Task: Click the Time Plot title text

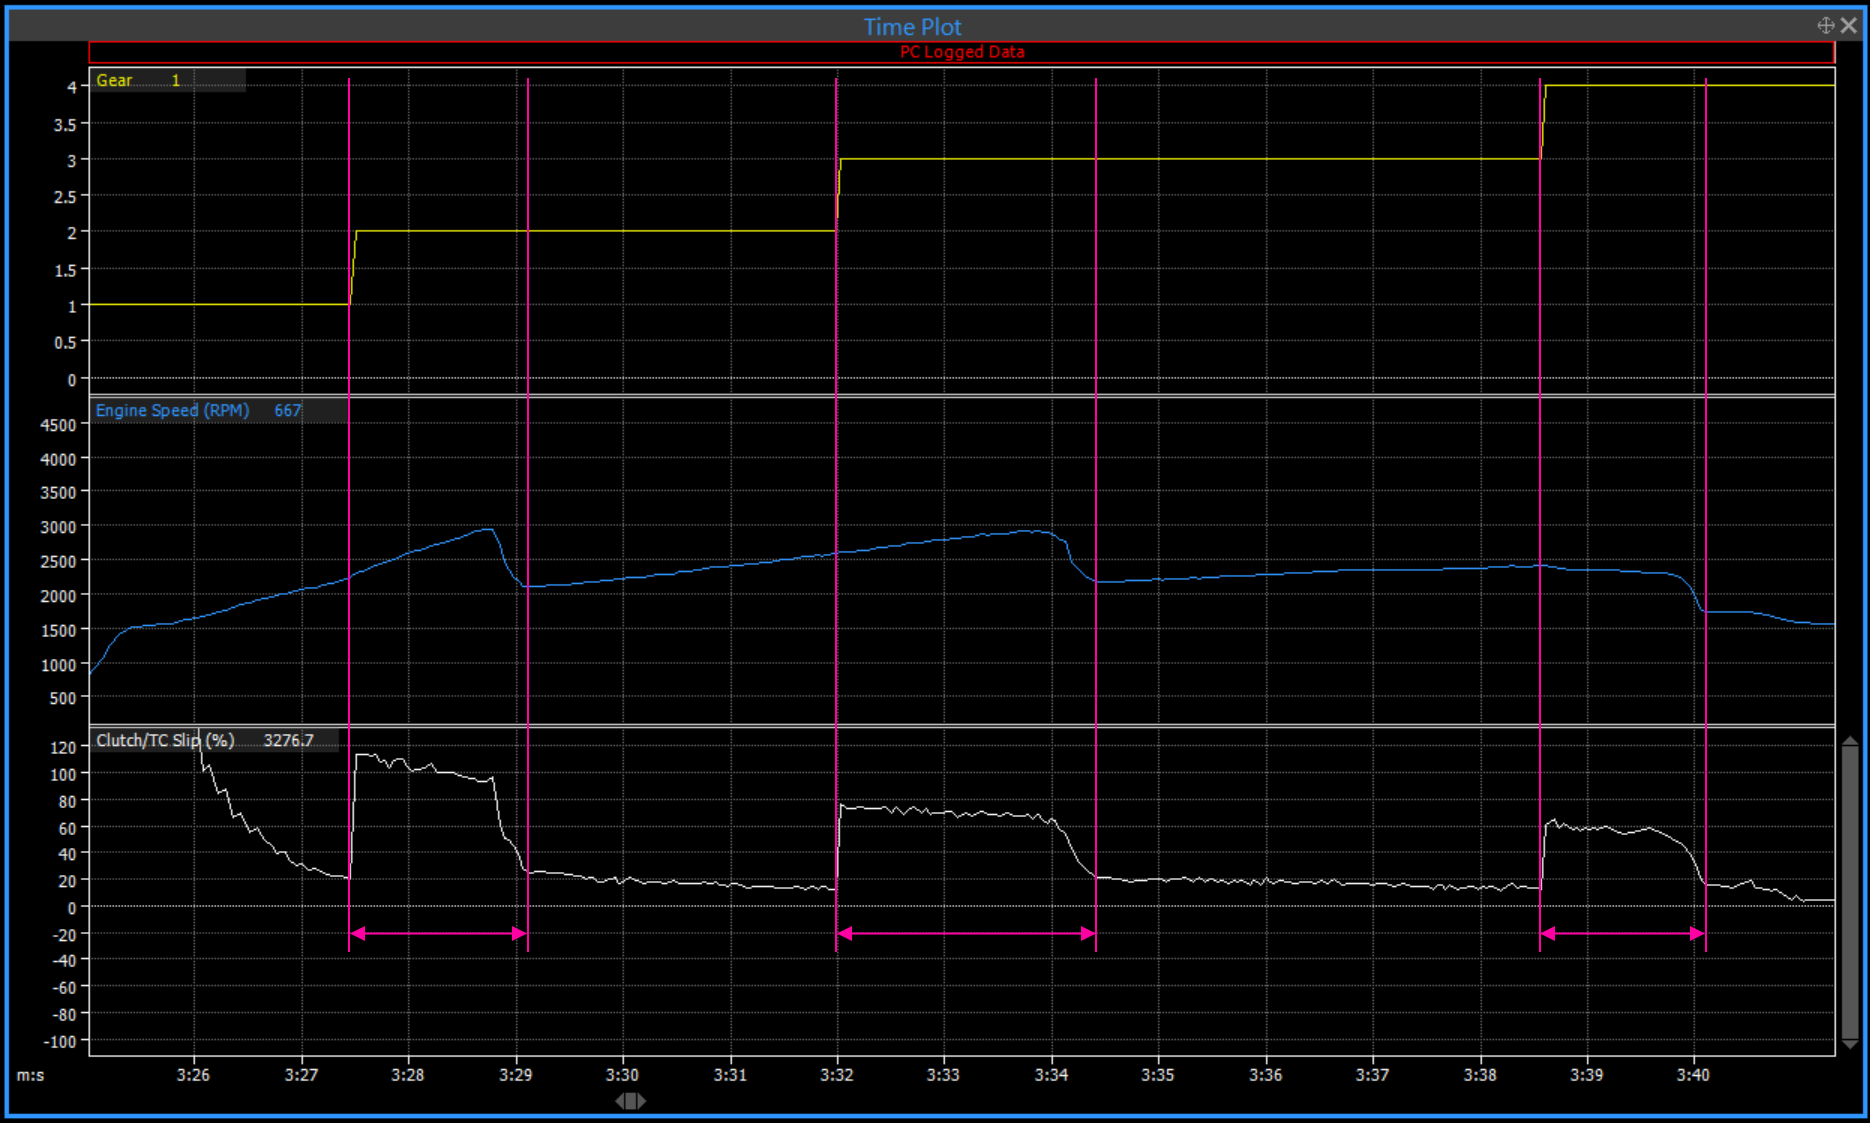Action: tap(912, 27)
